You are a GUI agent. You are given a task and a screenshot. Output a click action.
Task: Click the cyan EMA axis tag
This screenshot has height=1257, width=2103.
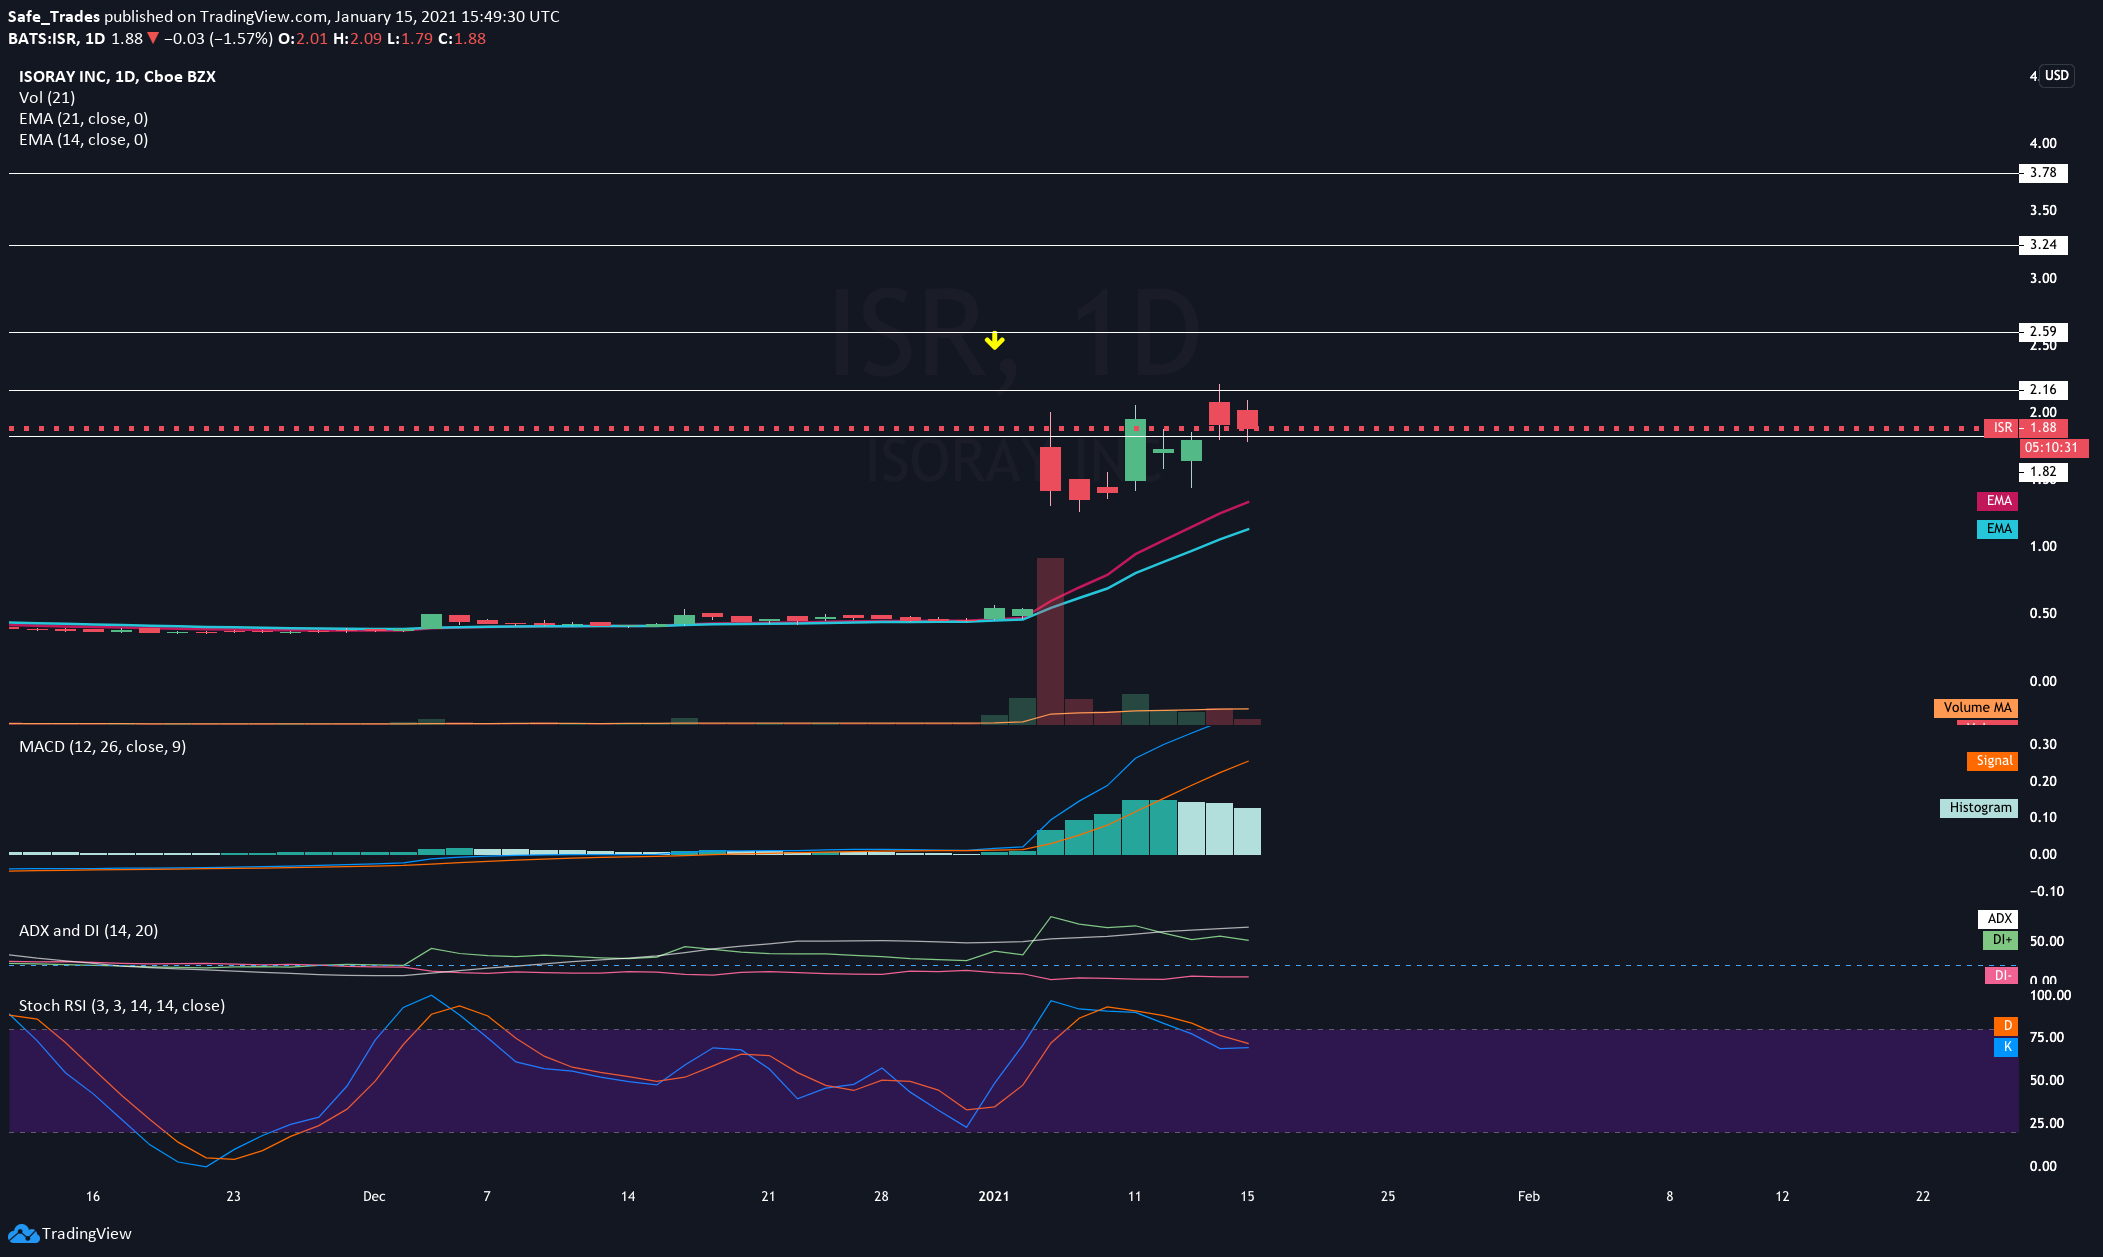pyautogui.click(x=1997, y=529)
